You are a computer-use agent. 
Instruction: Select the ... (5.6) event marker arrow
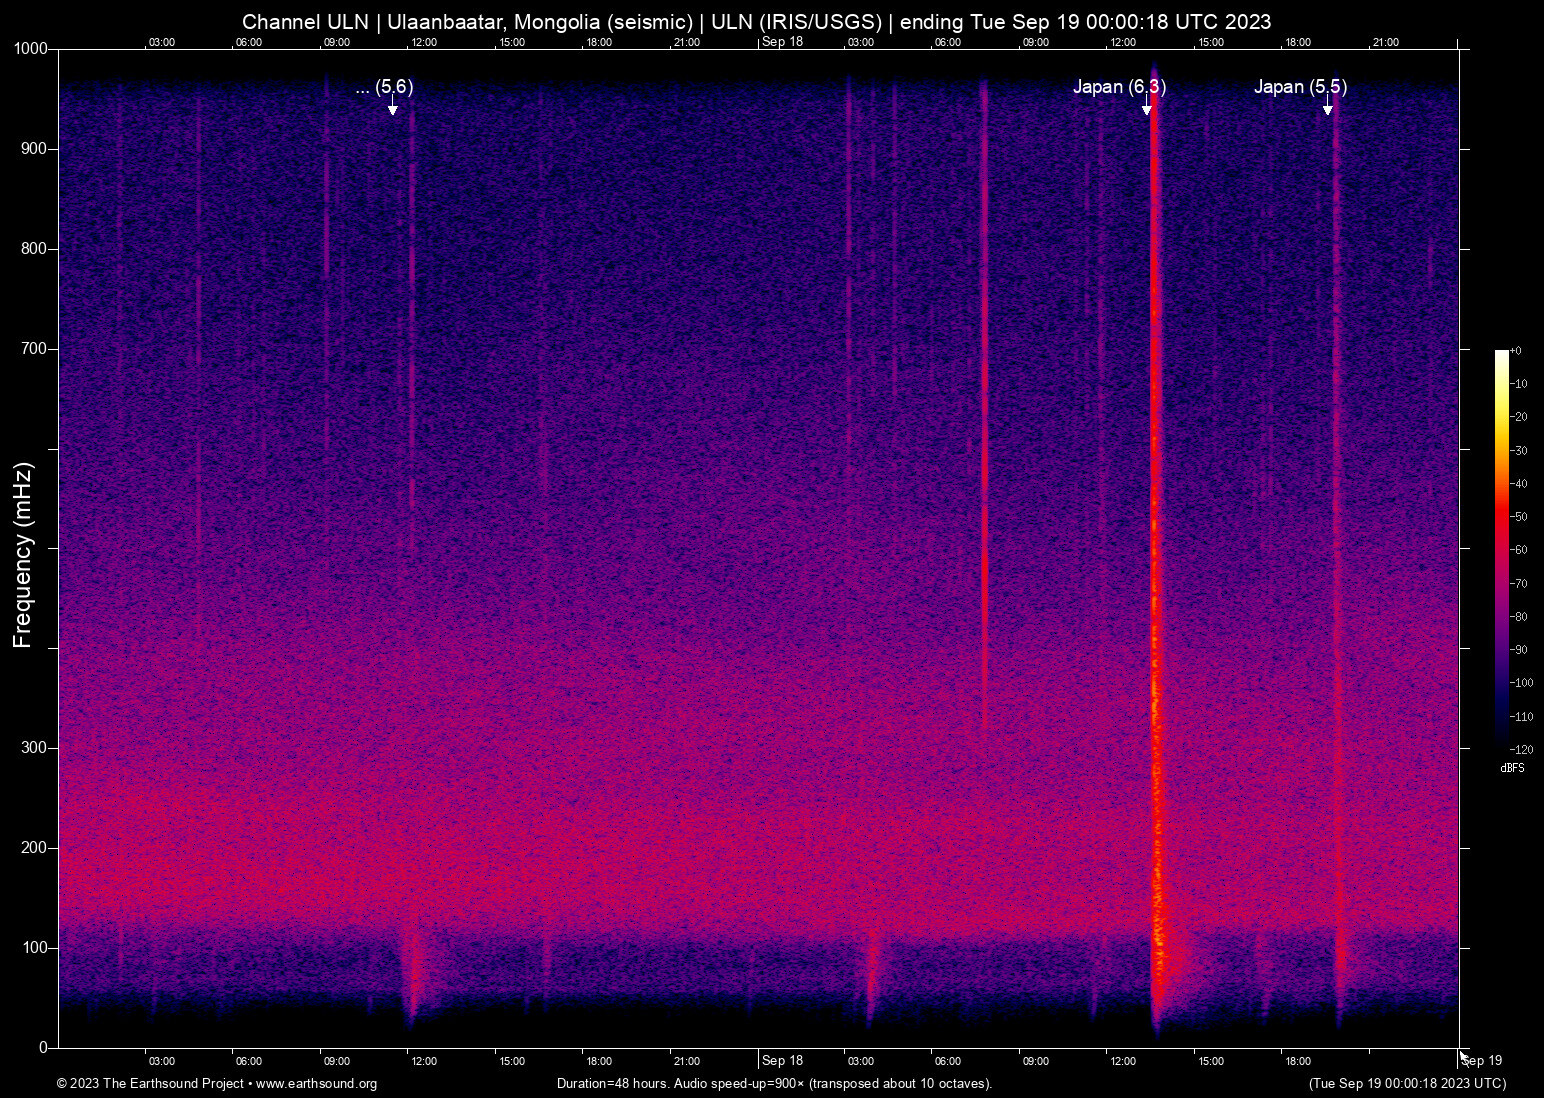(x=391, y=108)
